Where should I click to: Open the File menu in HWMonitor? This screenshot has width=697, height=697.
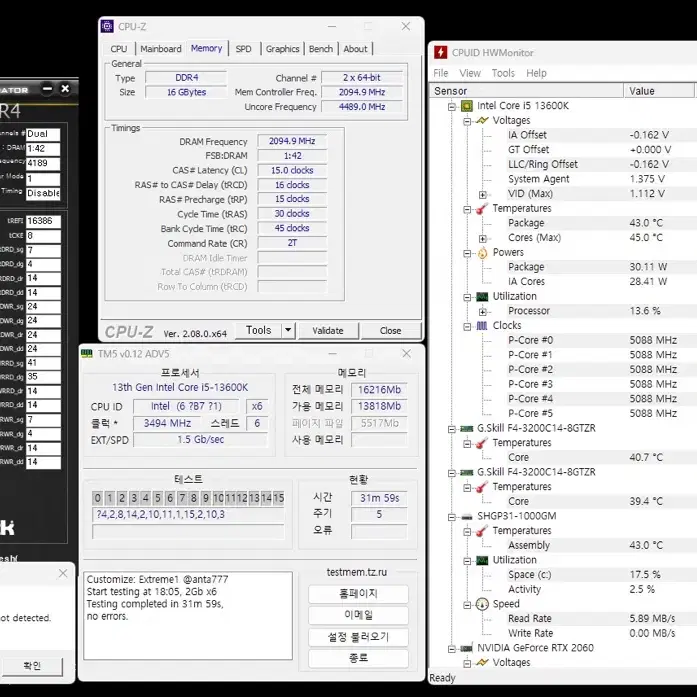coord(441,73)
